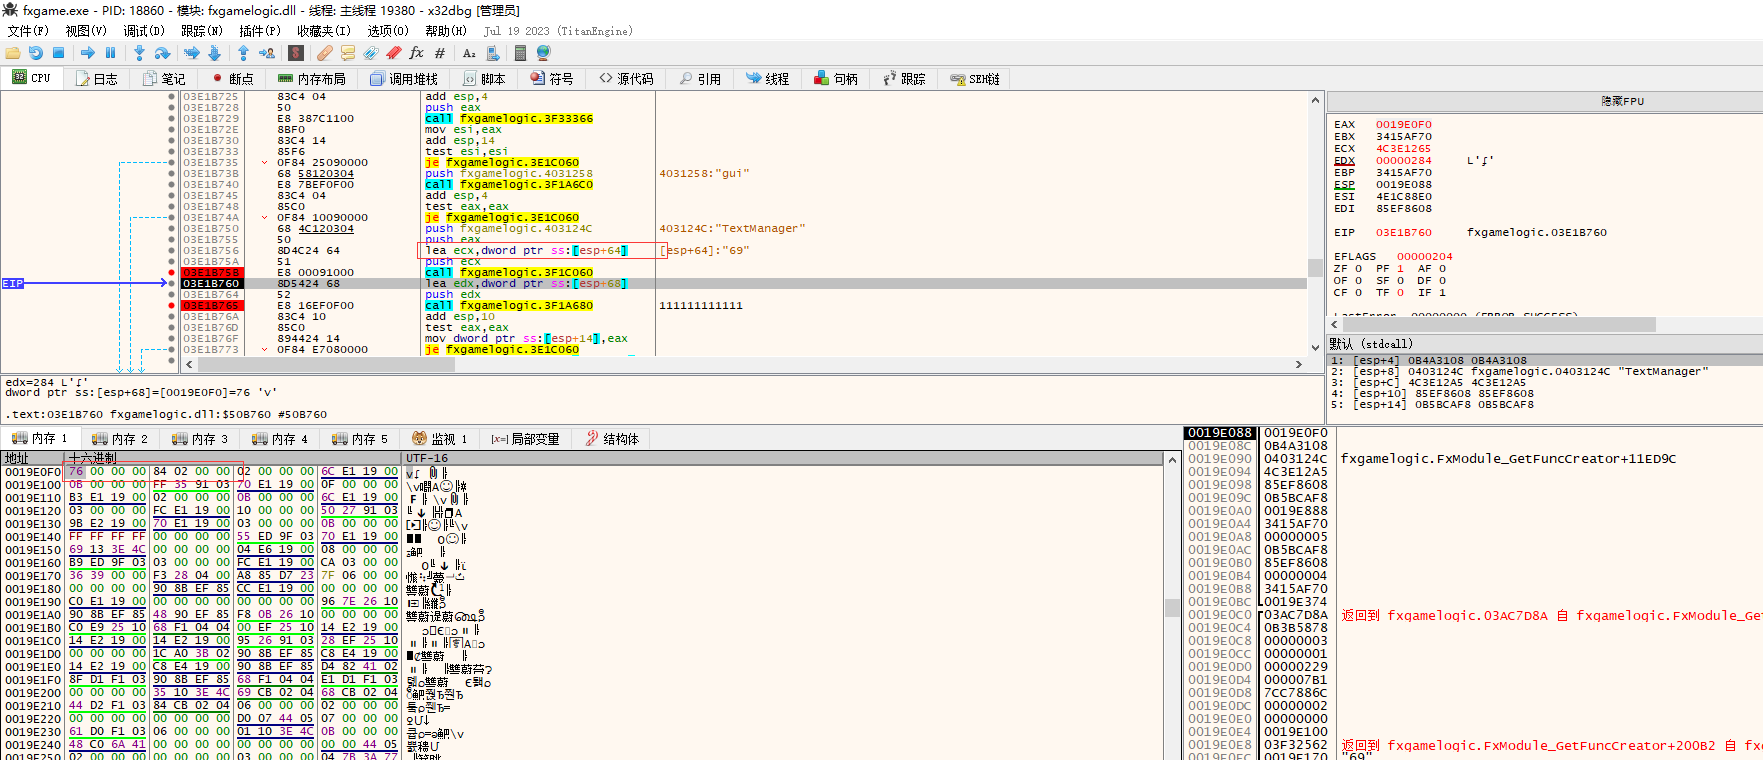1763x760 pixels.
Task: Click the memory dump scrollbar up arrow
Action: (1172, 459)
